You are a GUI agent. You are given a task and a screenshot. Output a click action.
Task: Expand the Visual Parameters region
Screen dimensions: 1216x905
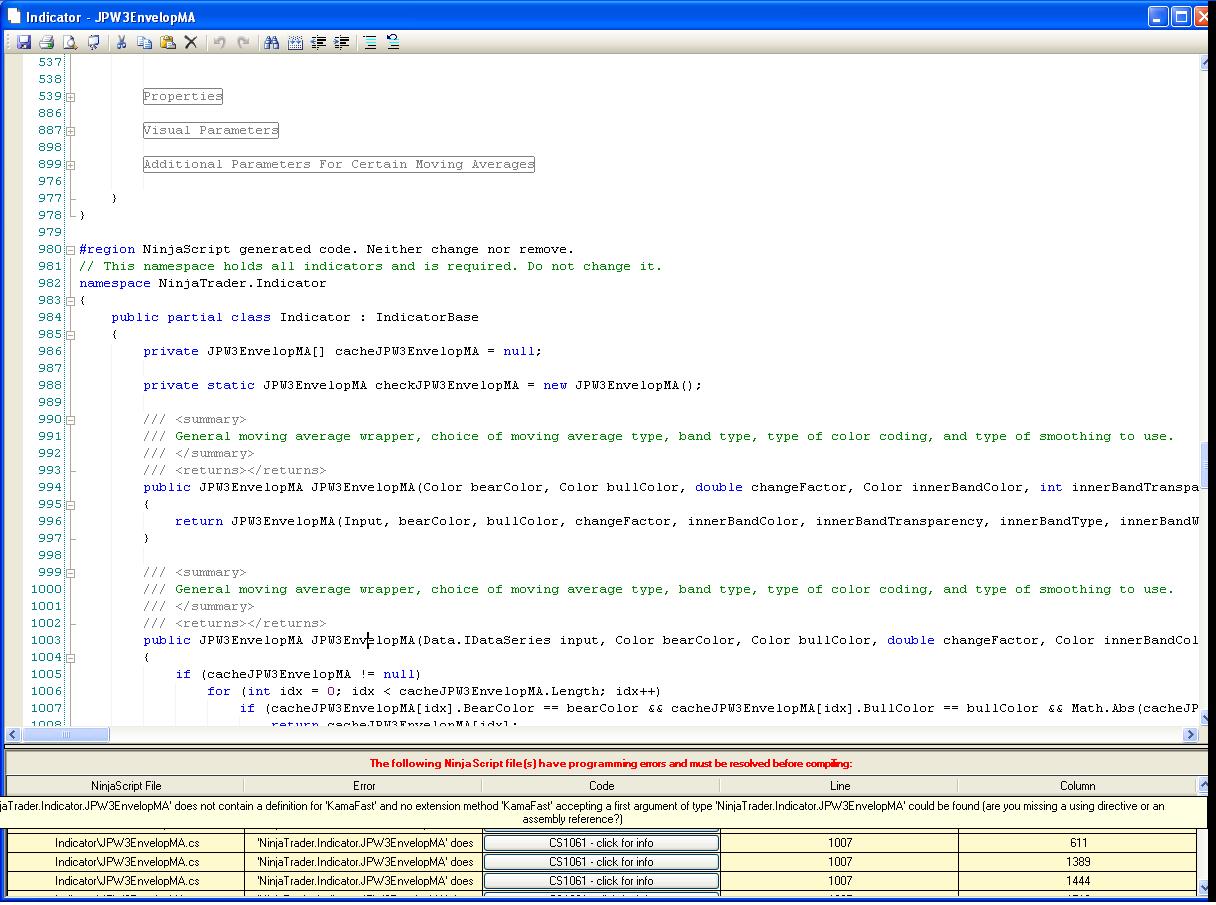tap(71, 131)
